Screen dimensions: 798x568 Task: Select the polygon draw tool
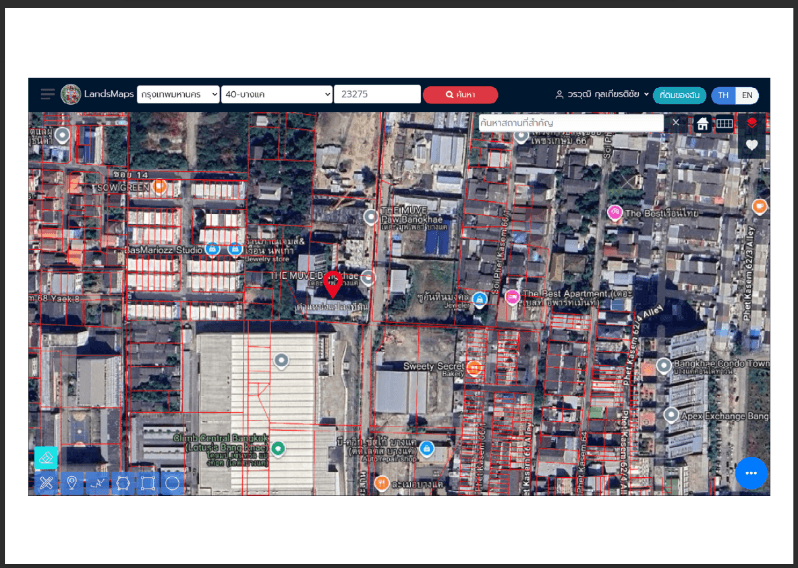[x=123, y=483]
